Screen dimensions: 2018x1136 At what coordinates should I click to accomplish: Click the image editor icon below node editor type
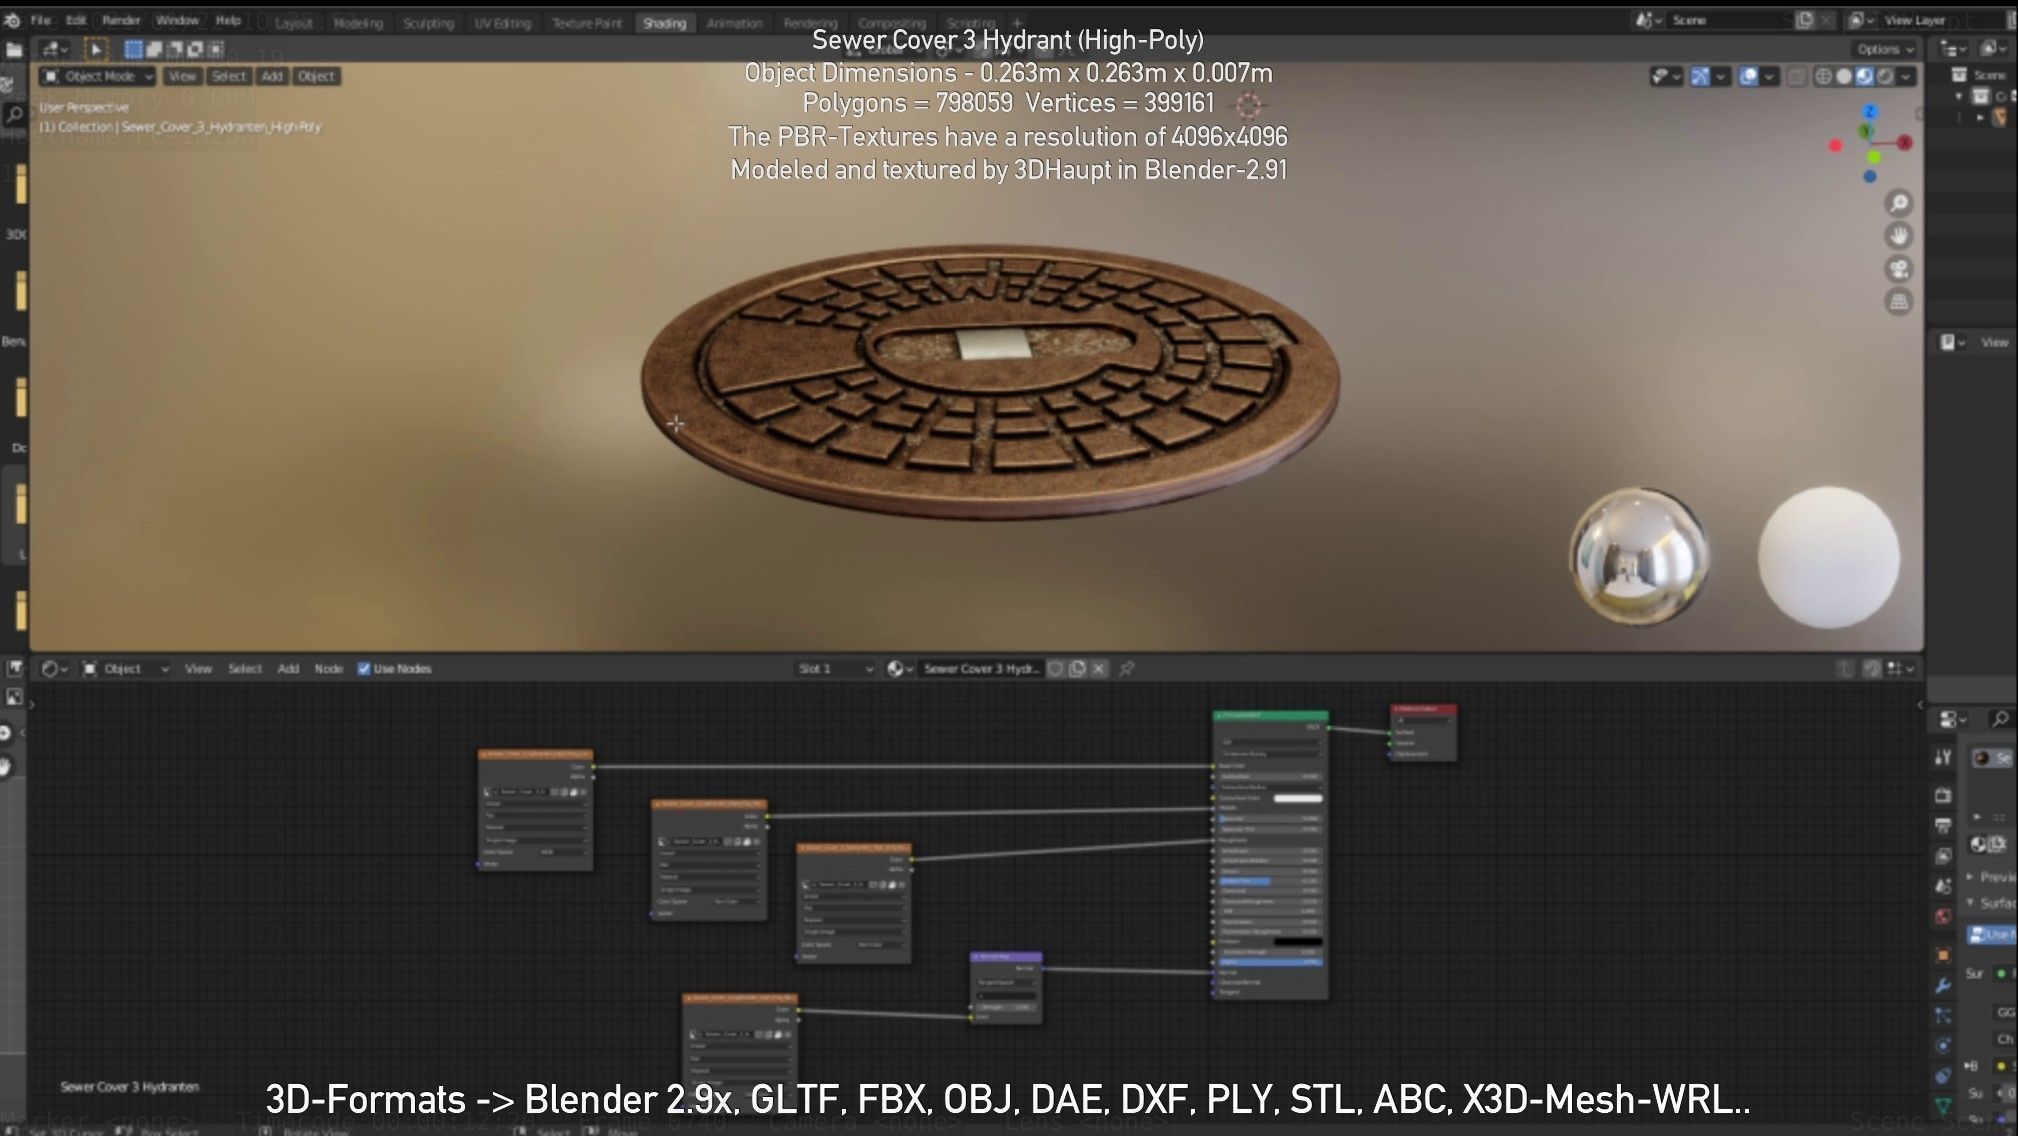pos(14,697)
